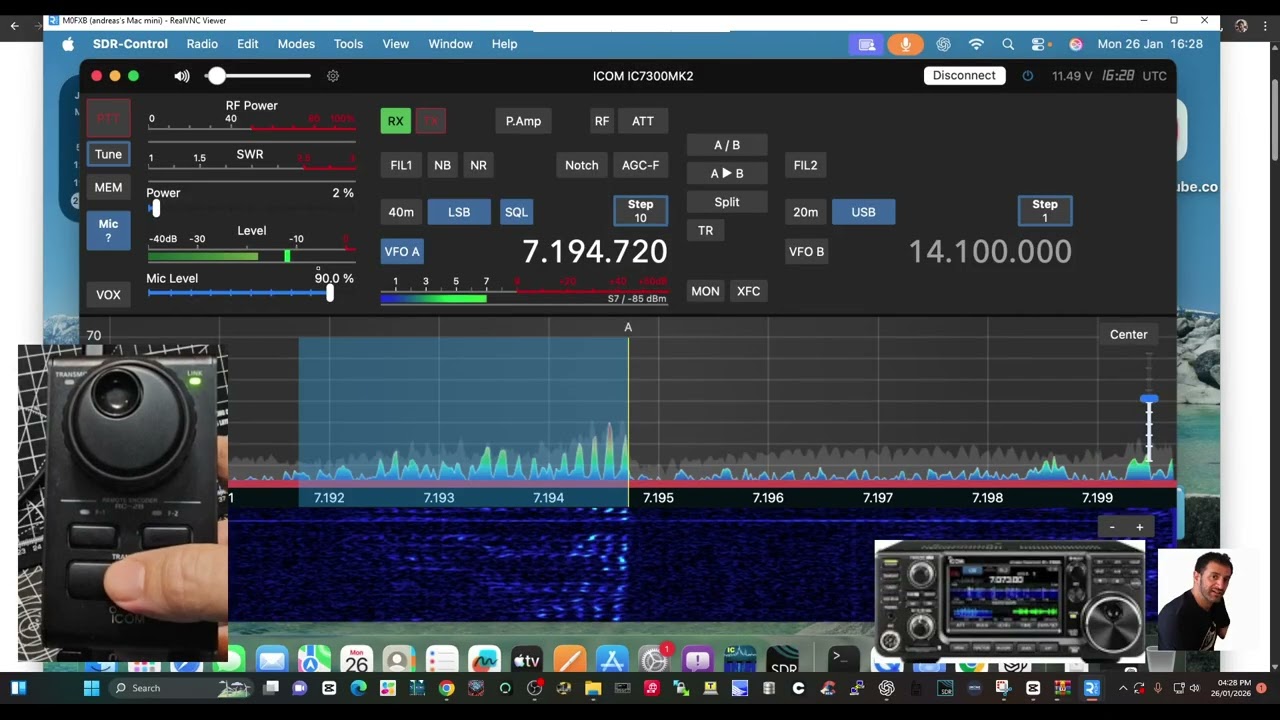
Task: Open the View menu
Action: [395, 44]
